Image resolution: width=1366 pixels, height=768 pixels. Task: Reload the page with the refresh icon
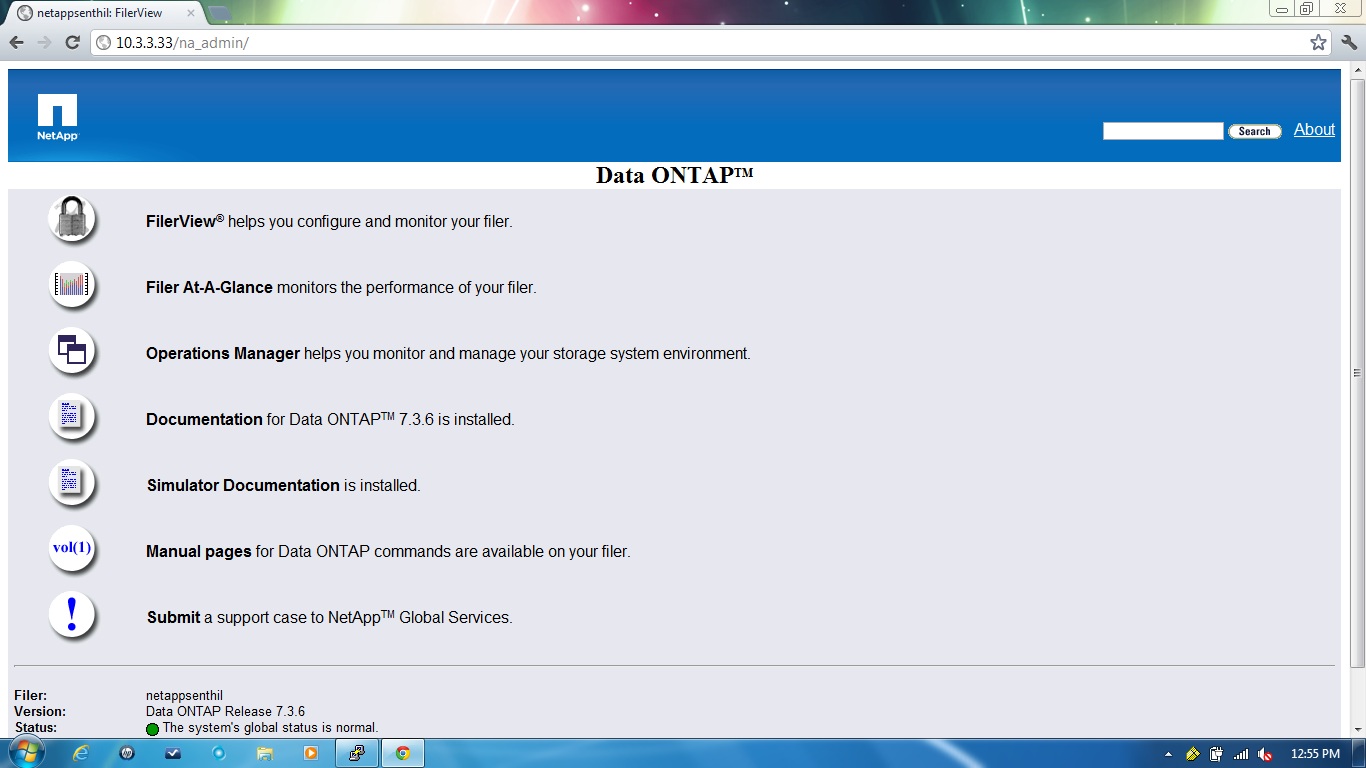pos(72,42)
